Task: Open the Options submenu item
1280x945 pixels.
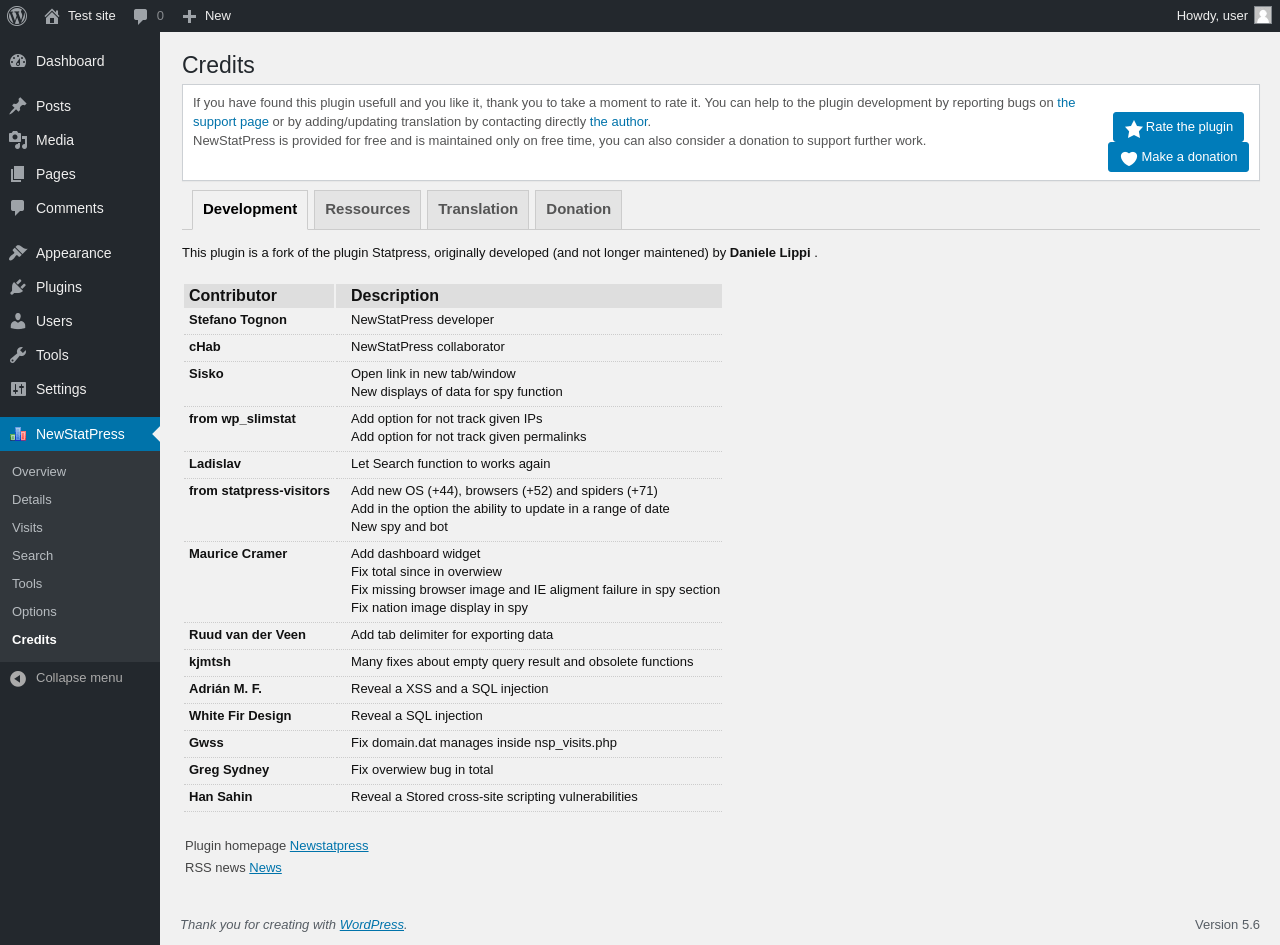Action: tap(34, 612)
